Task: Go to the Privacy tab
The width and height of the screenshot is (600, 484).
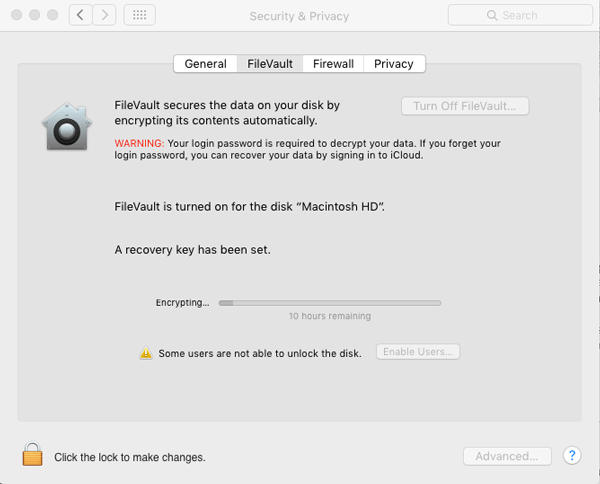Action: [x=394, y=64]
